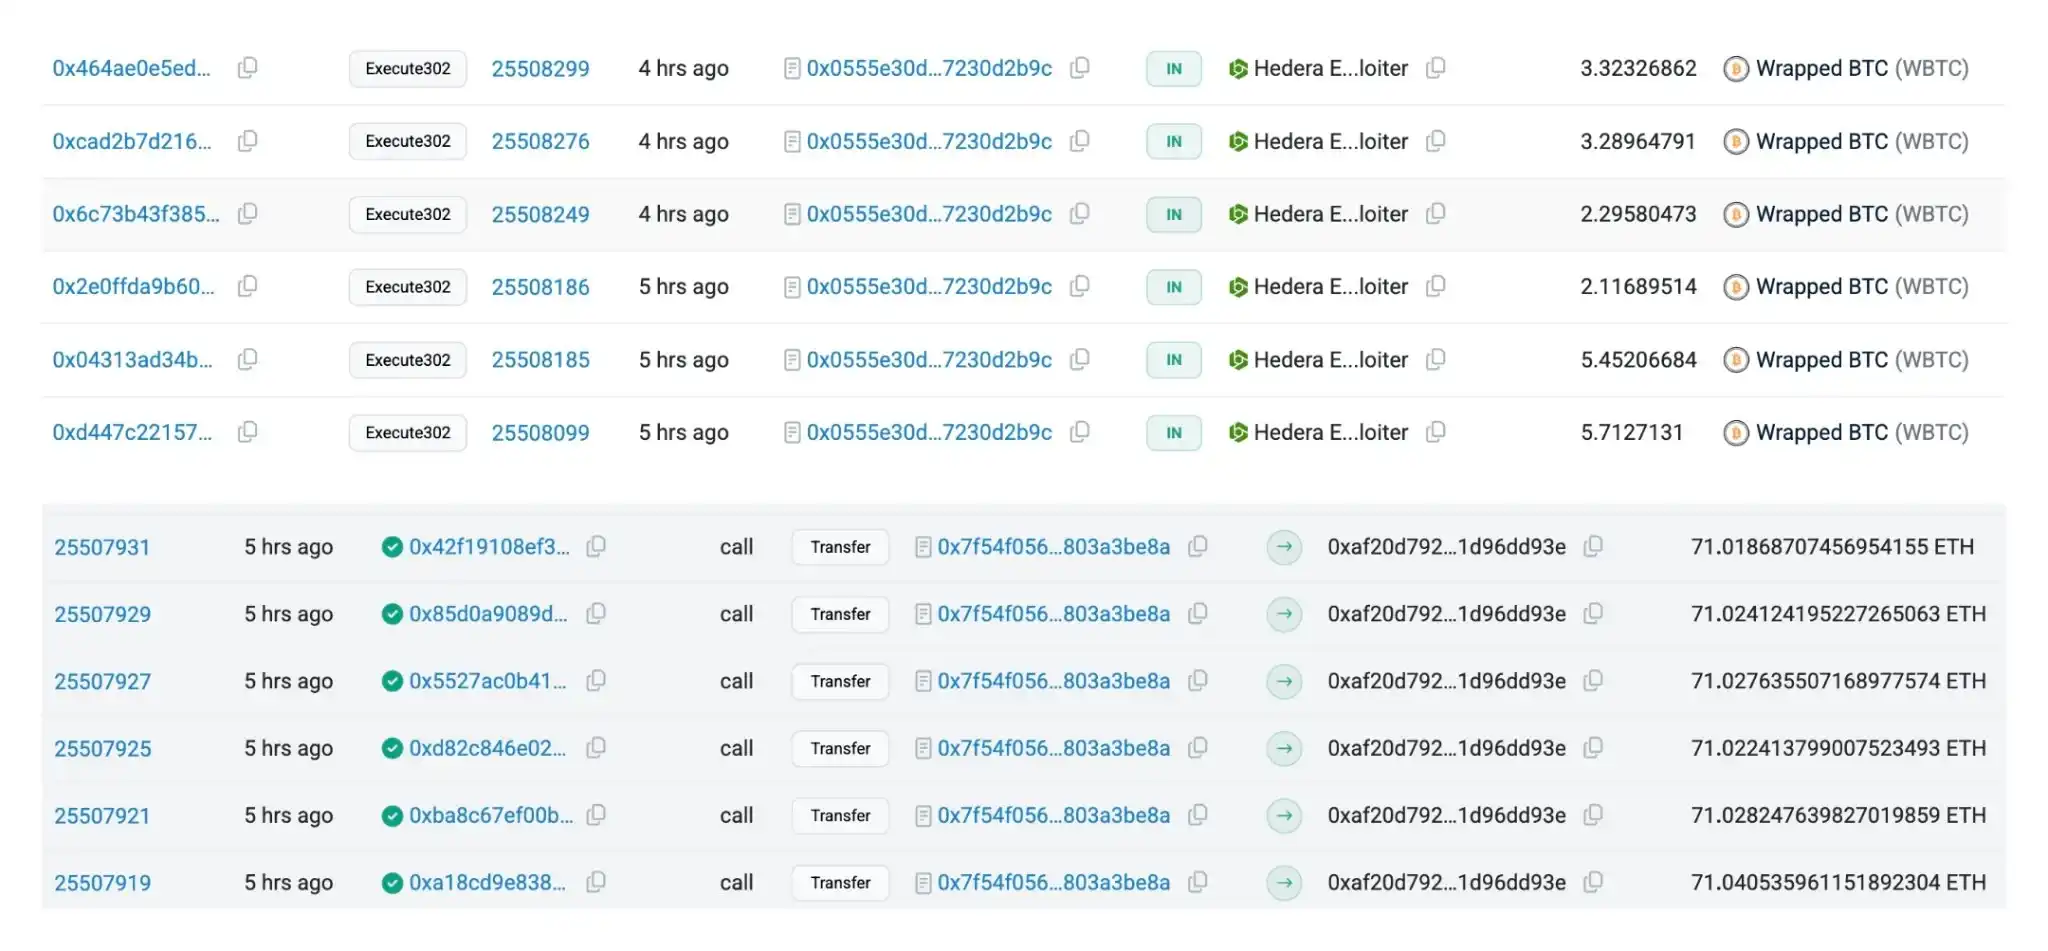Open block 25507919 link

[x=102, y=883]
